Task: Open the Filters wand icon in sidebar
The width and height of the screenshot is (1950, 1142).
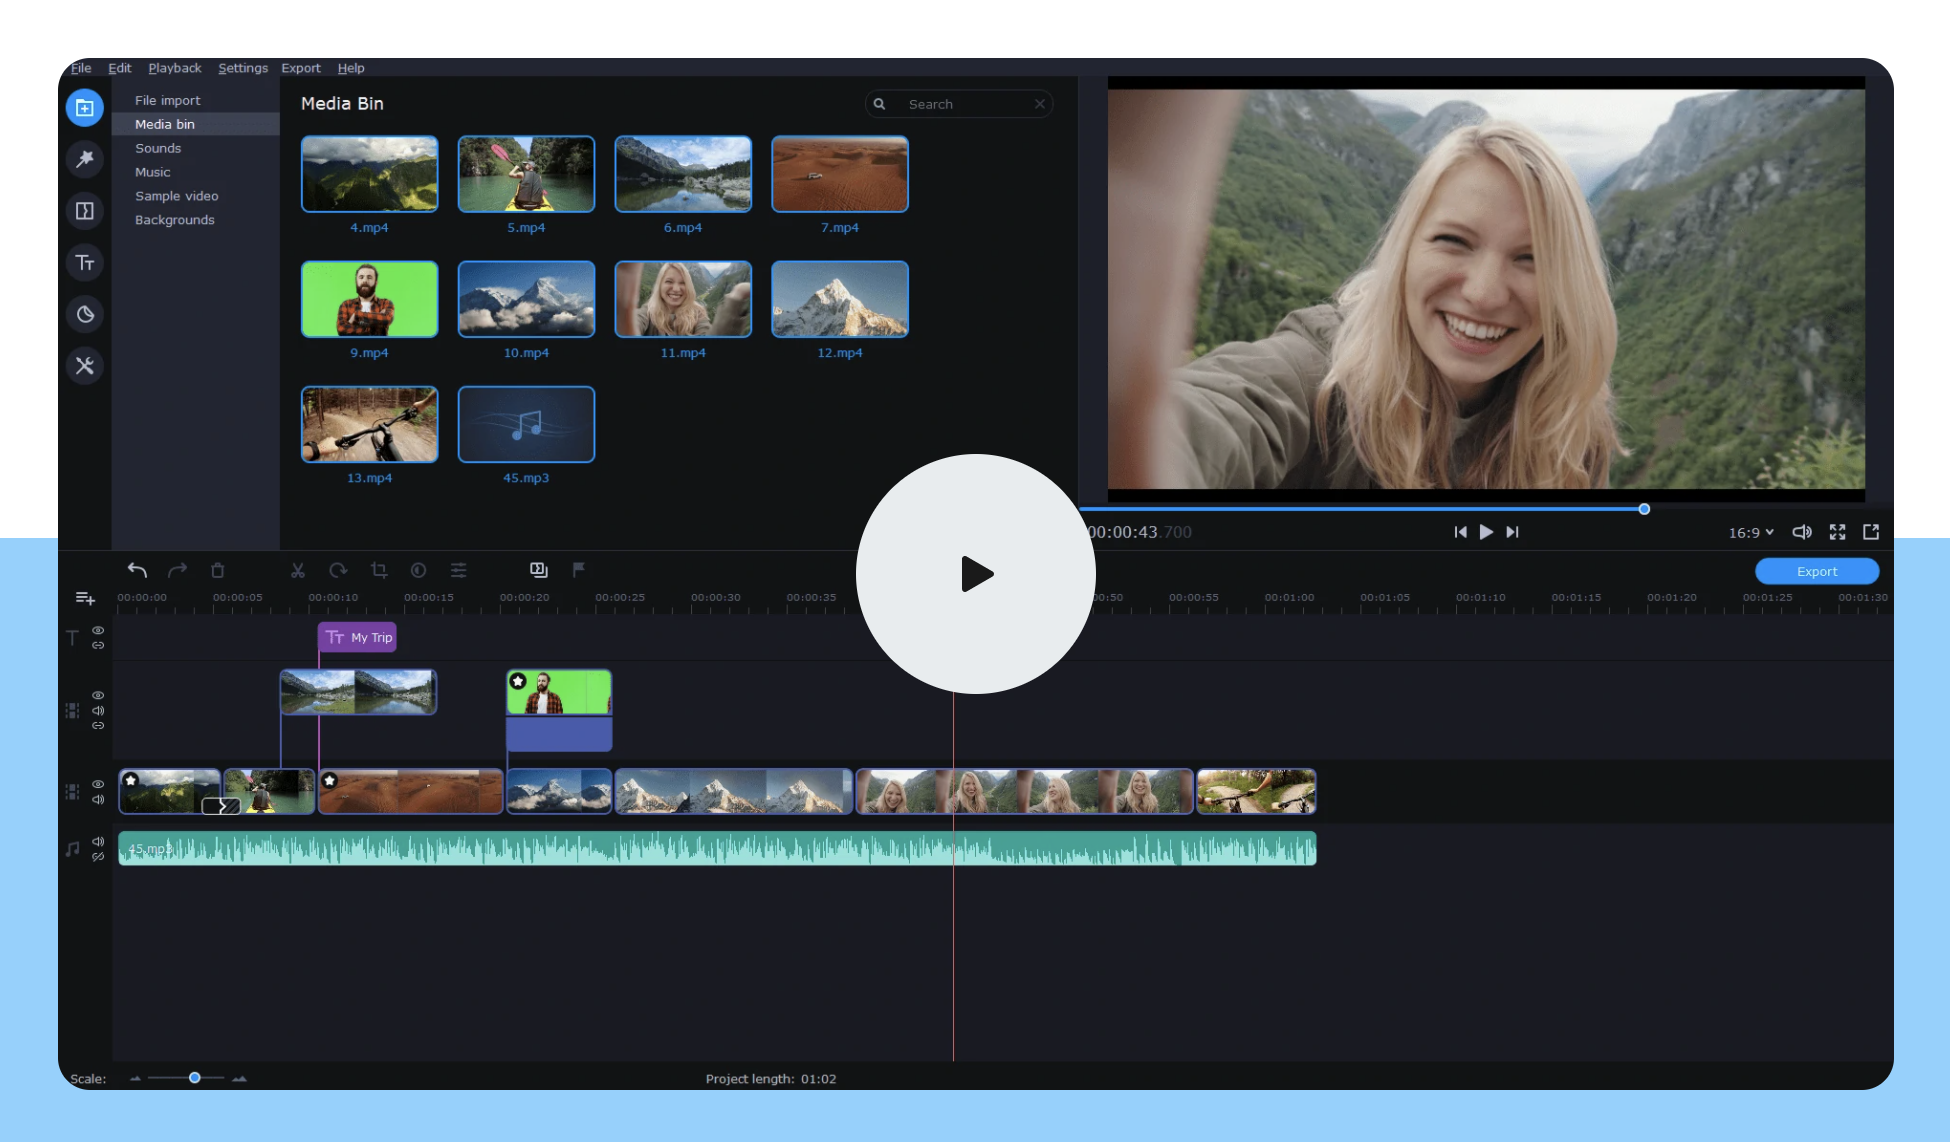Action: 85,159
